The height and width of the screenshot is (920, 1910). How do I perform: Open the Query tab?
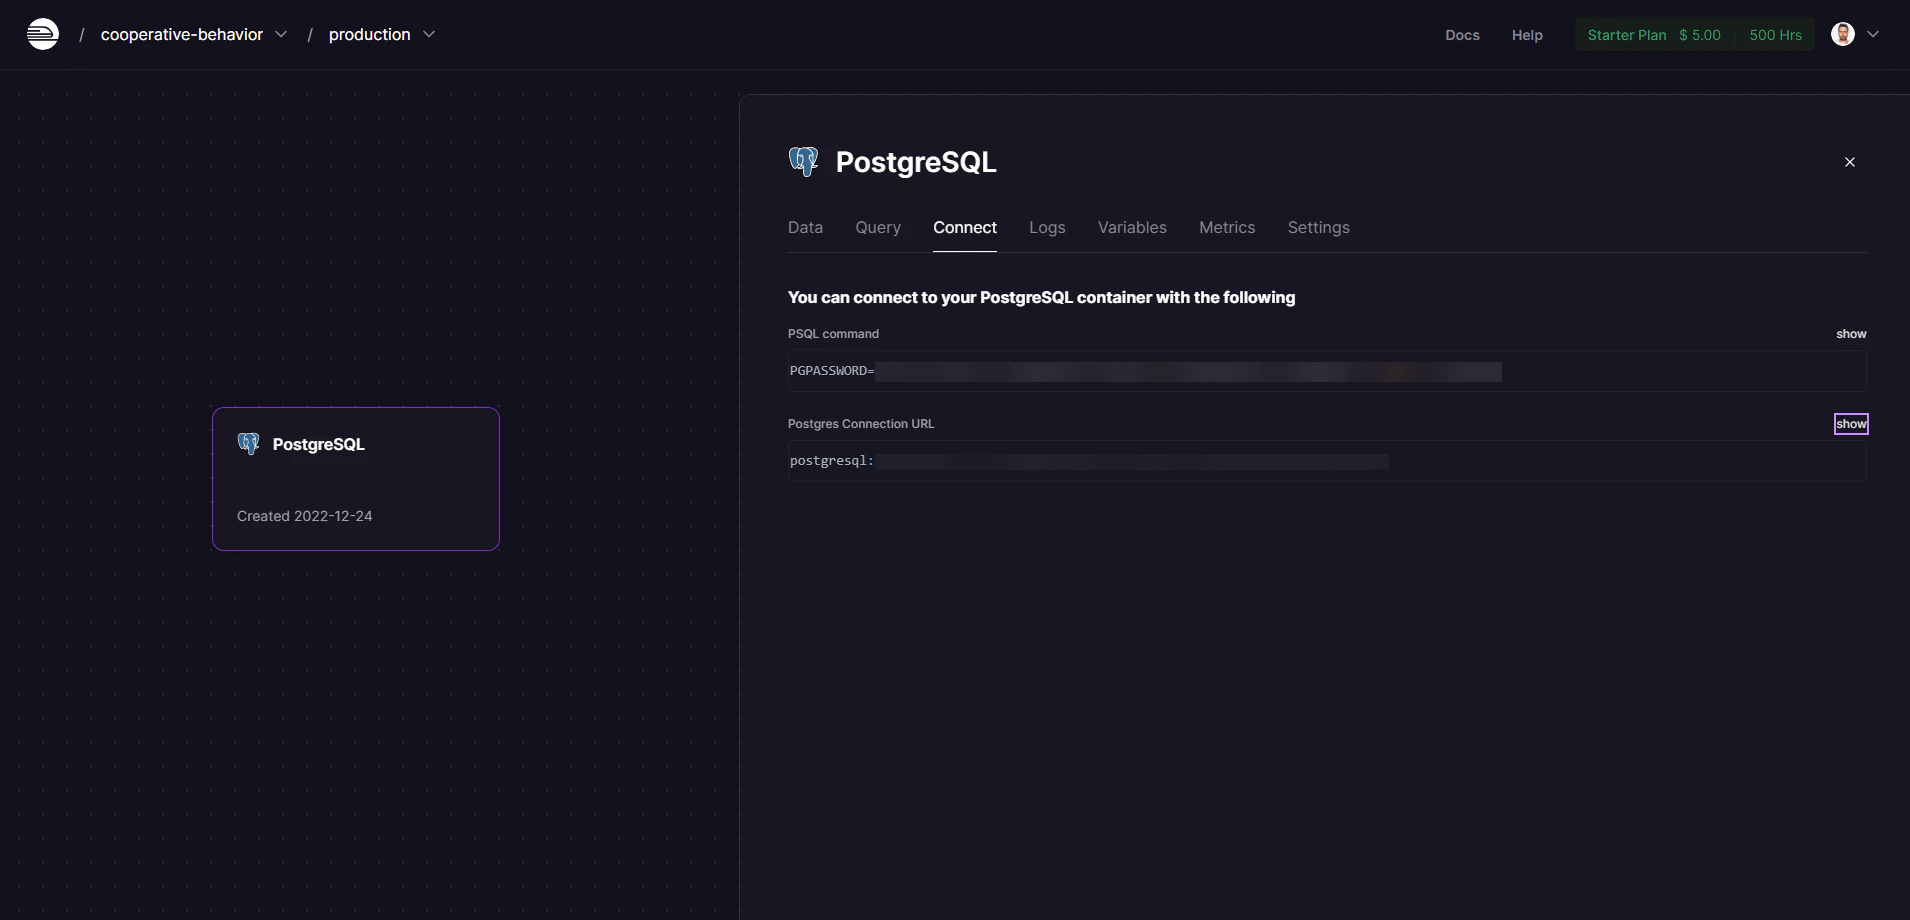click(x=878, y=227)
